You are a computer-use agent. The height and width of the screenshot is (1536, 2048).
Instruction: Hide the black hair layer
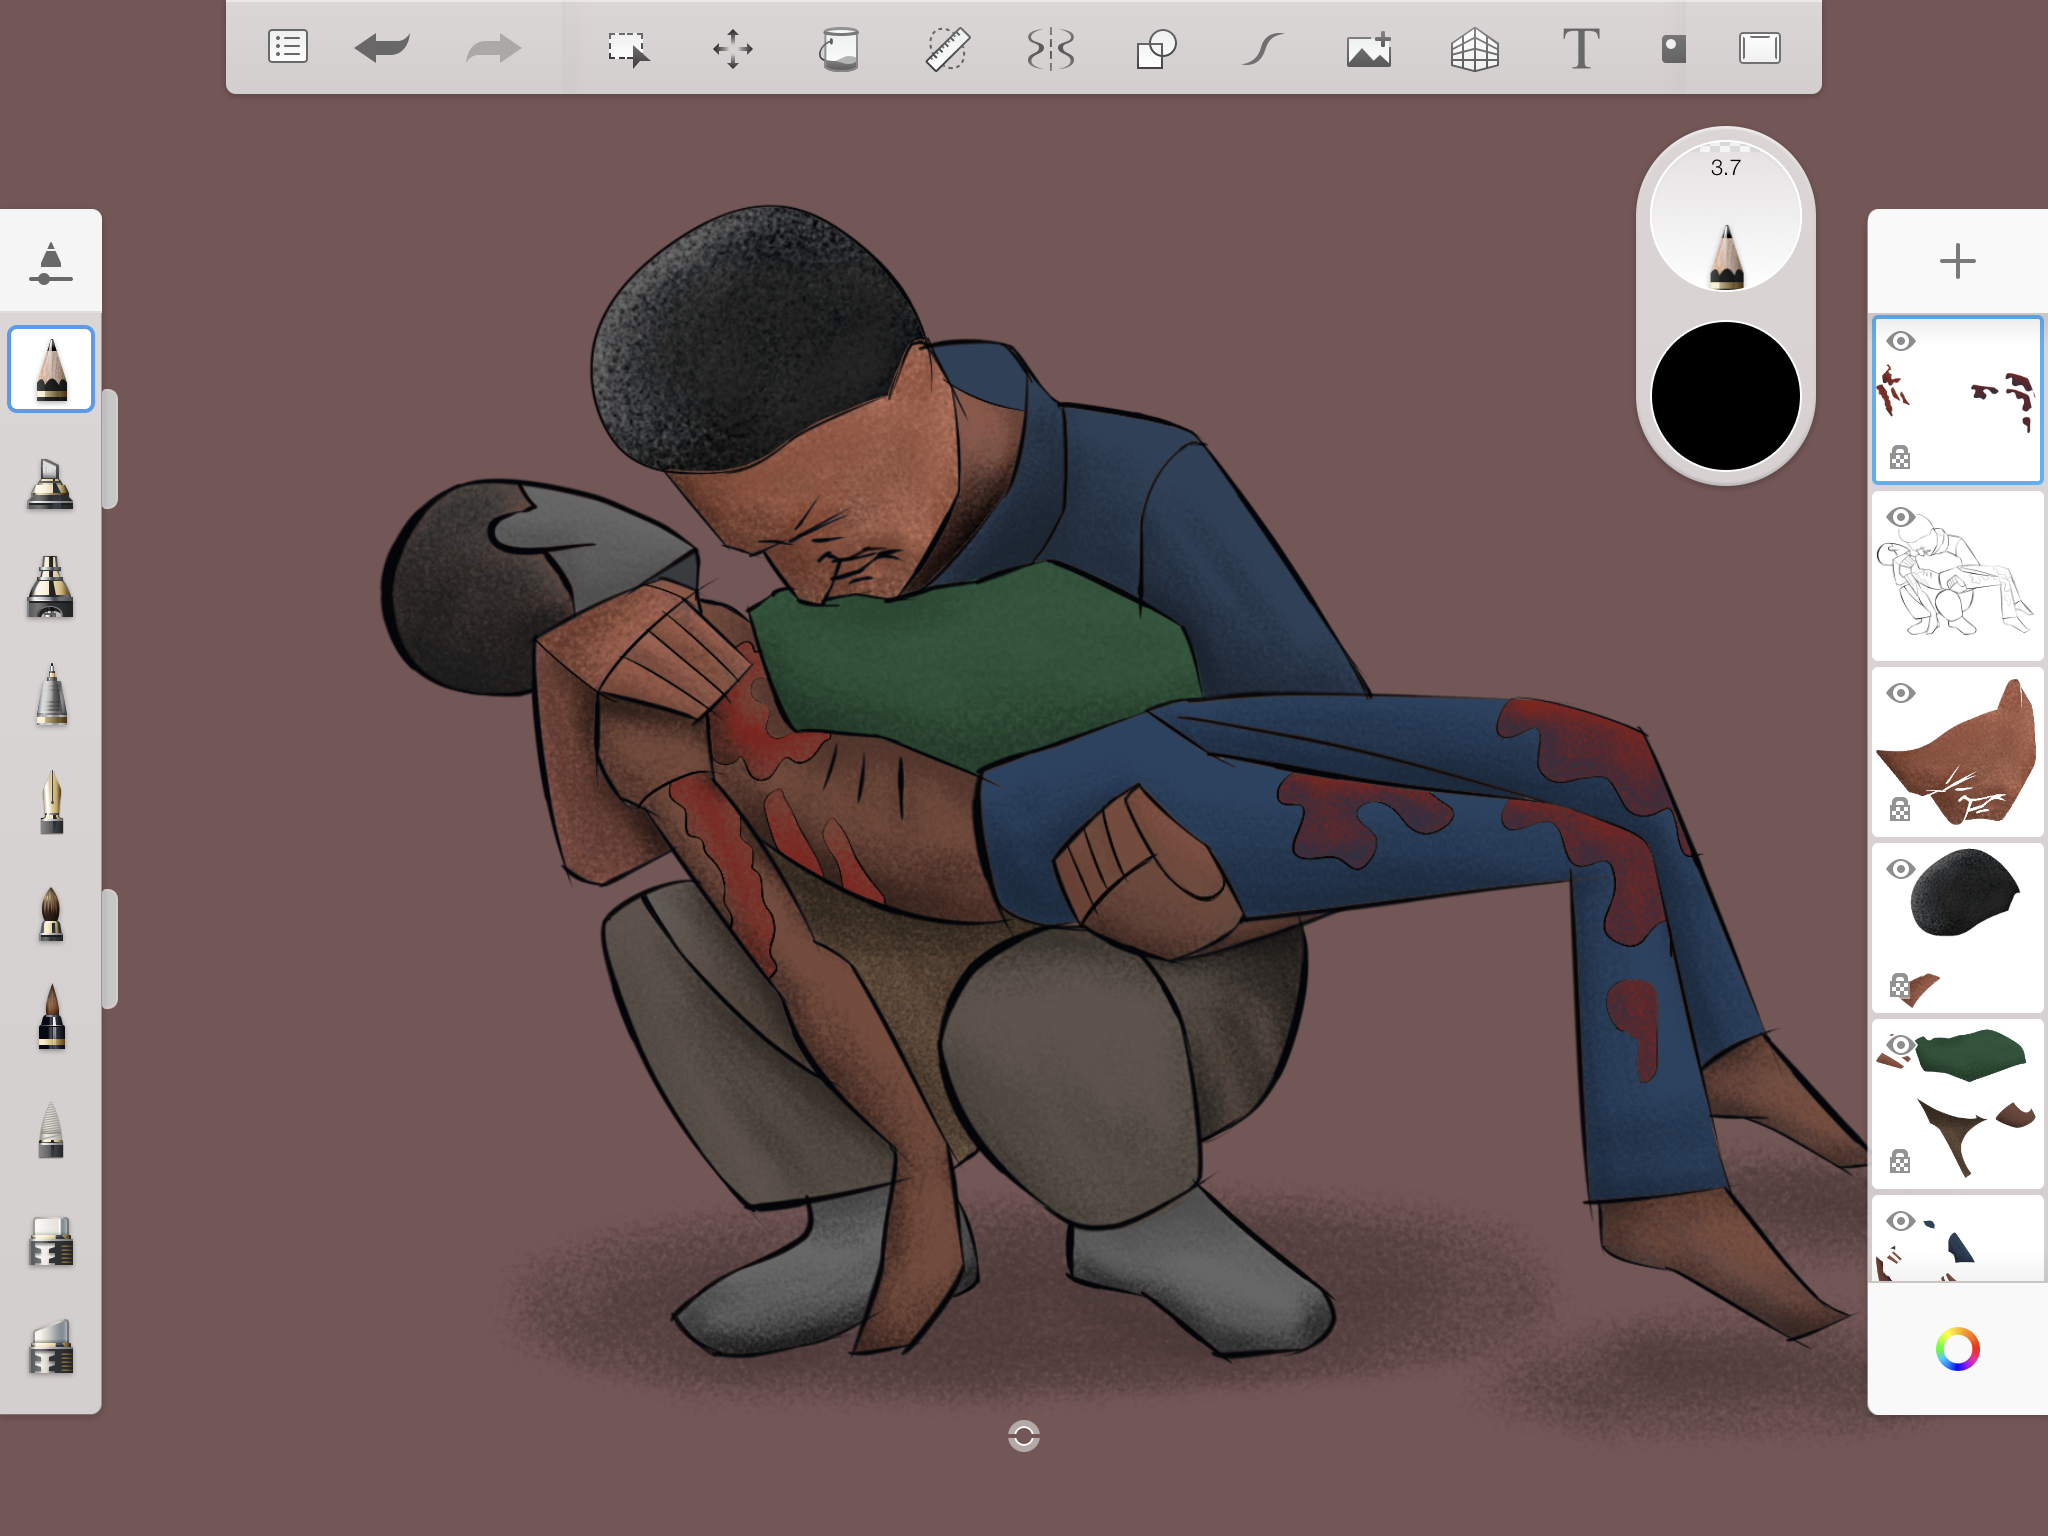point(1900,869)
